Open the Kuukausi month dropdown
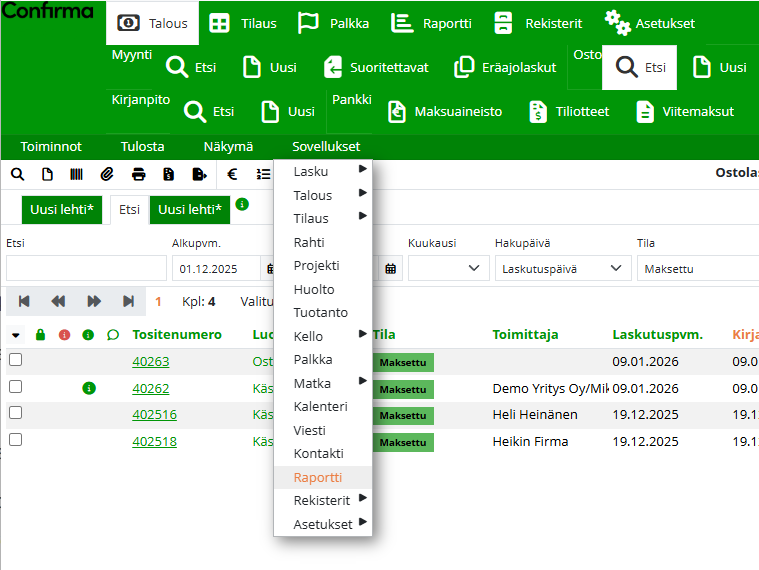The width and height of the screenshot is (759, 570). (x=447, y=268)
